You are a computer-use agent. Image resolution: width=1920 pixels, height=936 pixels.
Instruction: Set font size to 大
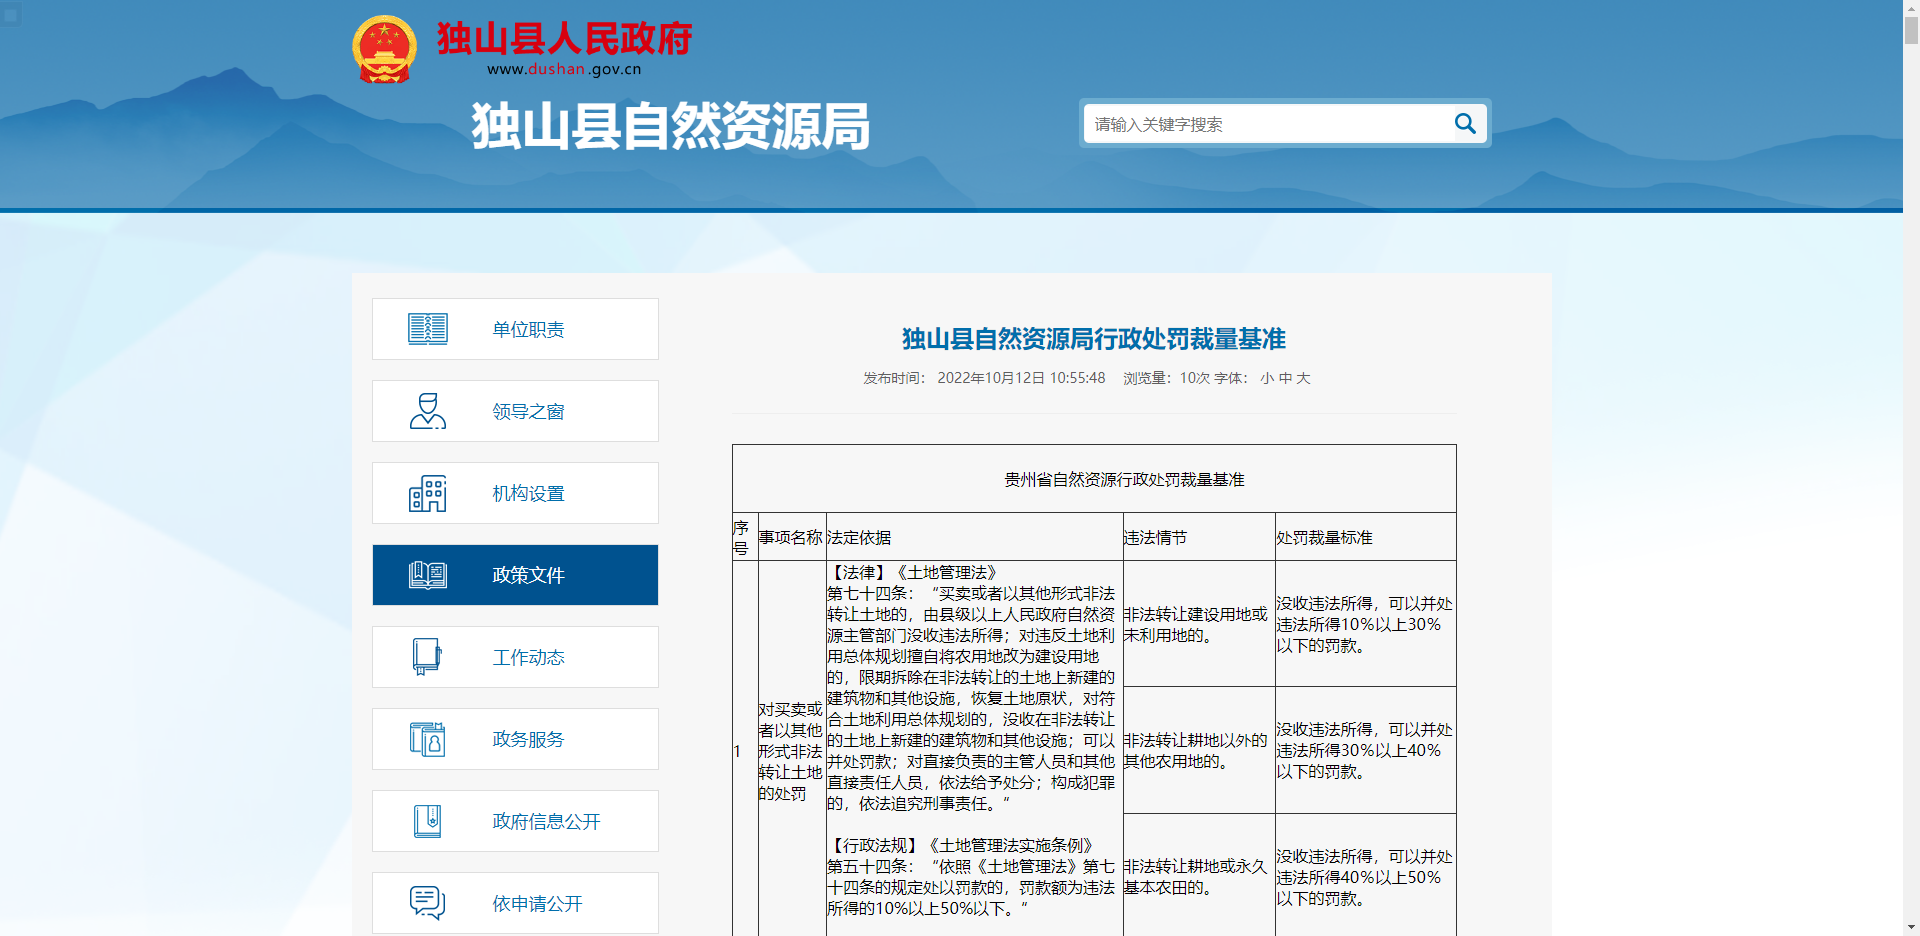[x=1303, y=378]
